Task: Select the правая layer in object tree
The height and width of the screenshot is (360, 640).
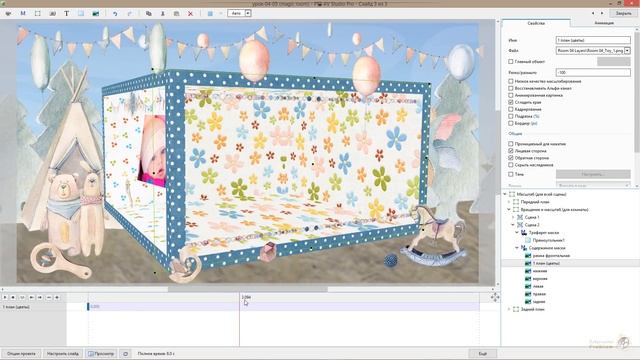Action: (x=539, y=294)
